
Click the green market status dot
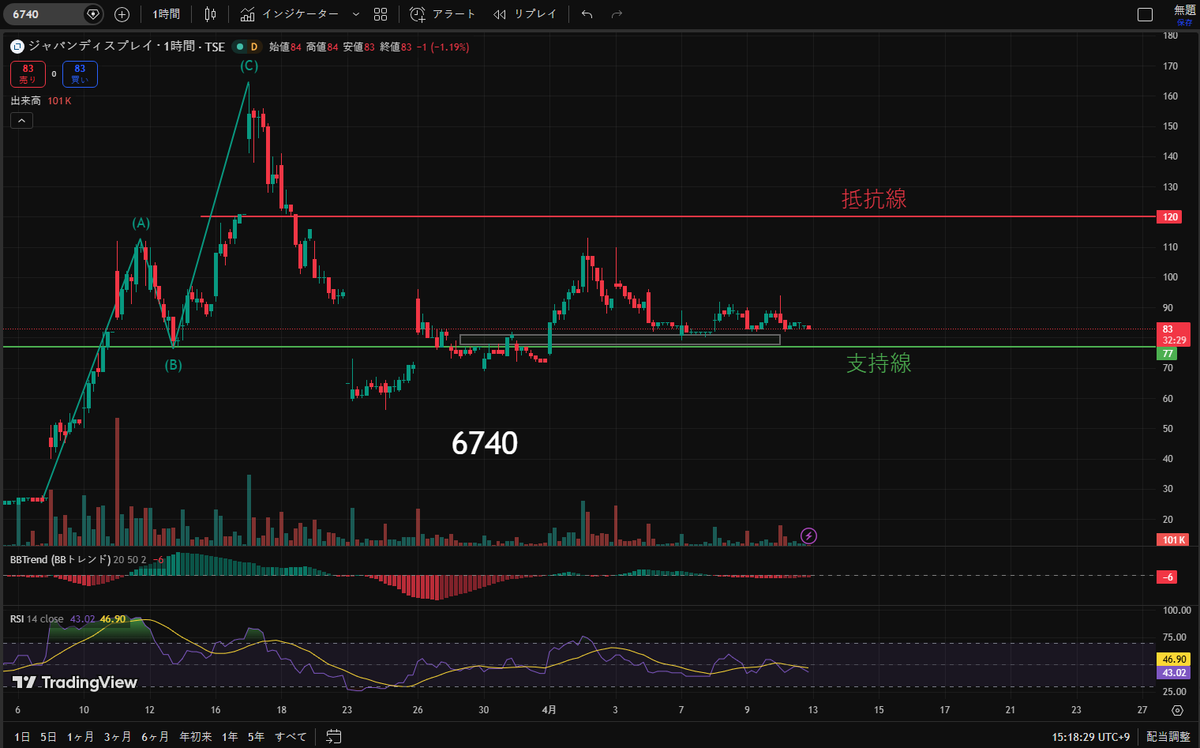239,47
